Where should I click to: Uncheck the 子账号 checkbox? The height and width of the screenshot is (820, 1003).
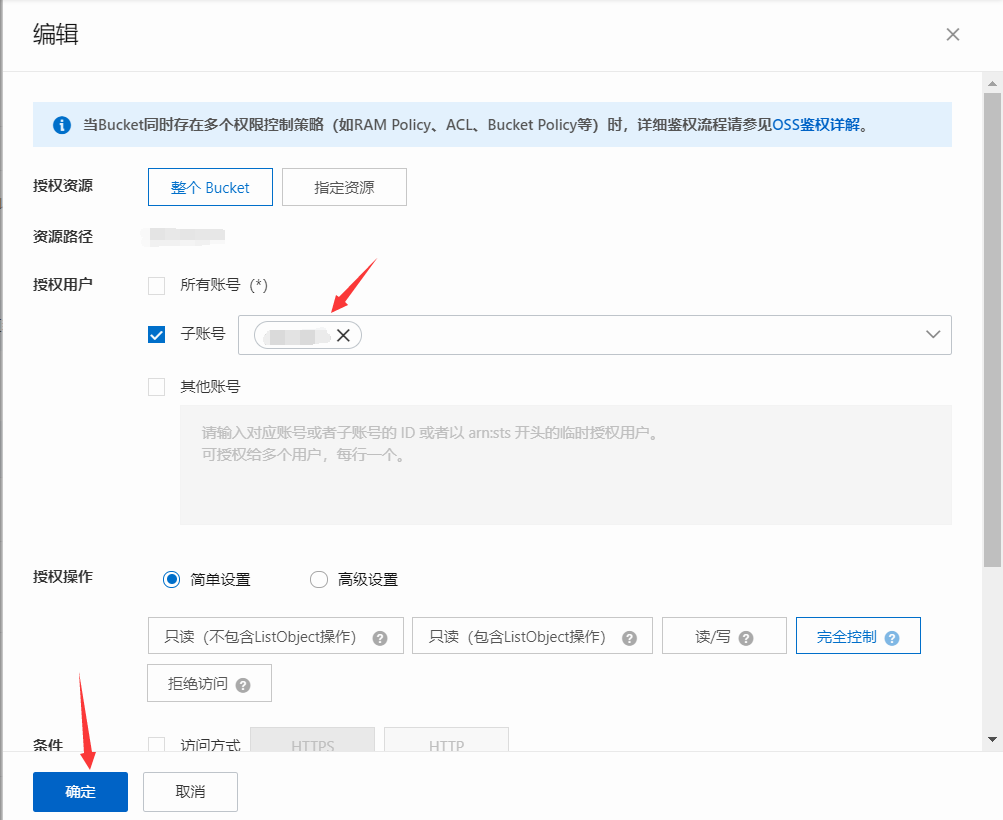(157, 335)
